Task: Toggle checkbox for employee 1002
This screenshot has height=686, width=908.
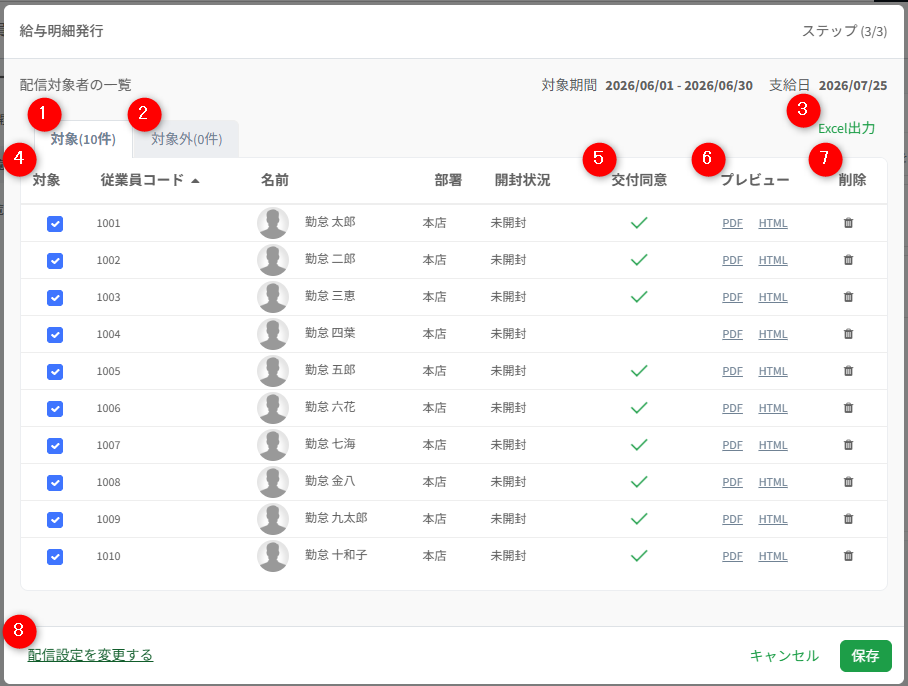Action: [x=55, y=261]
